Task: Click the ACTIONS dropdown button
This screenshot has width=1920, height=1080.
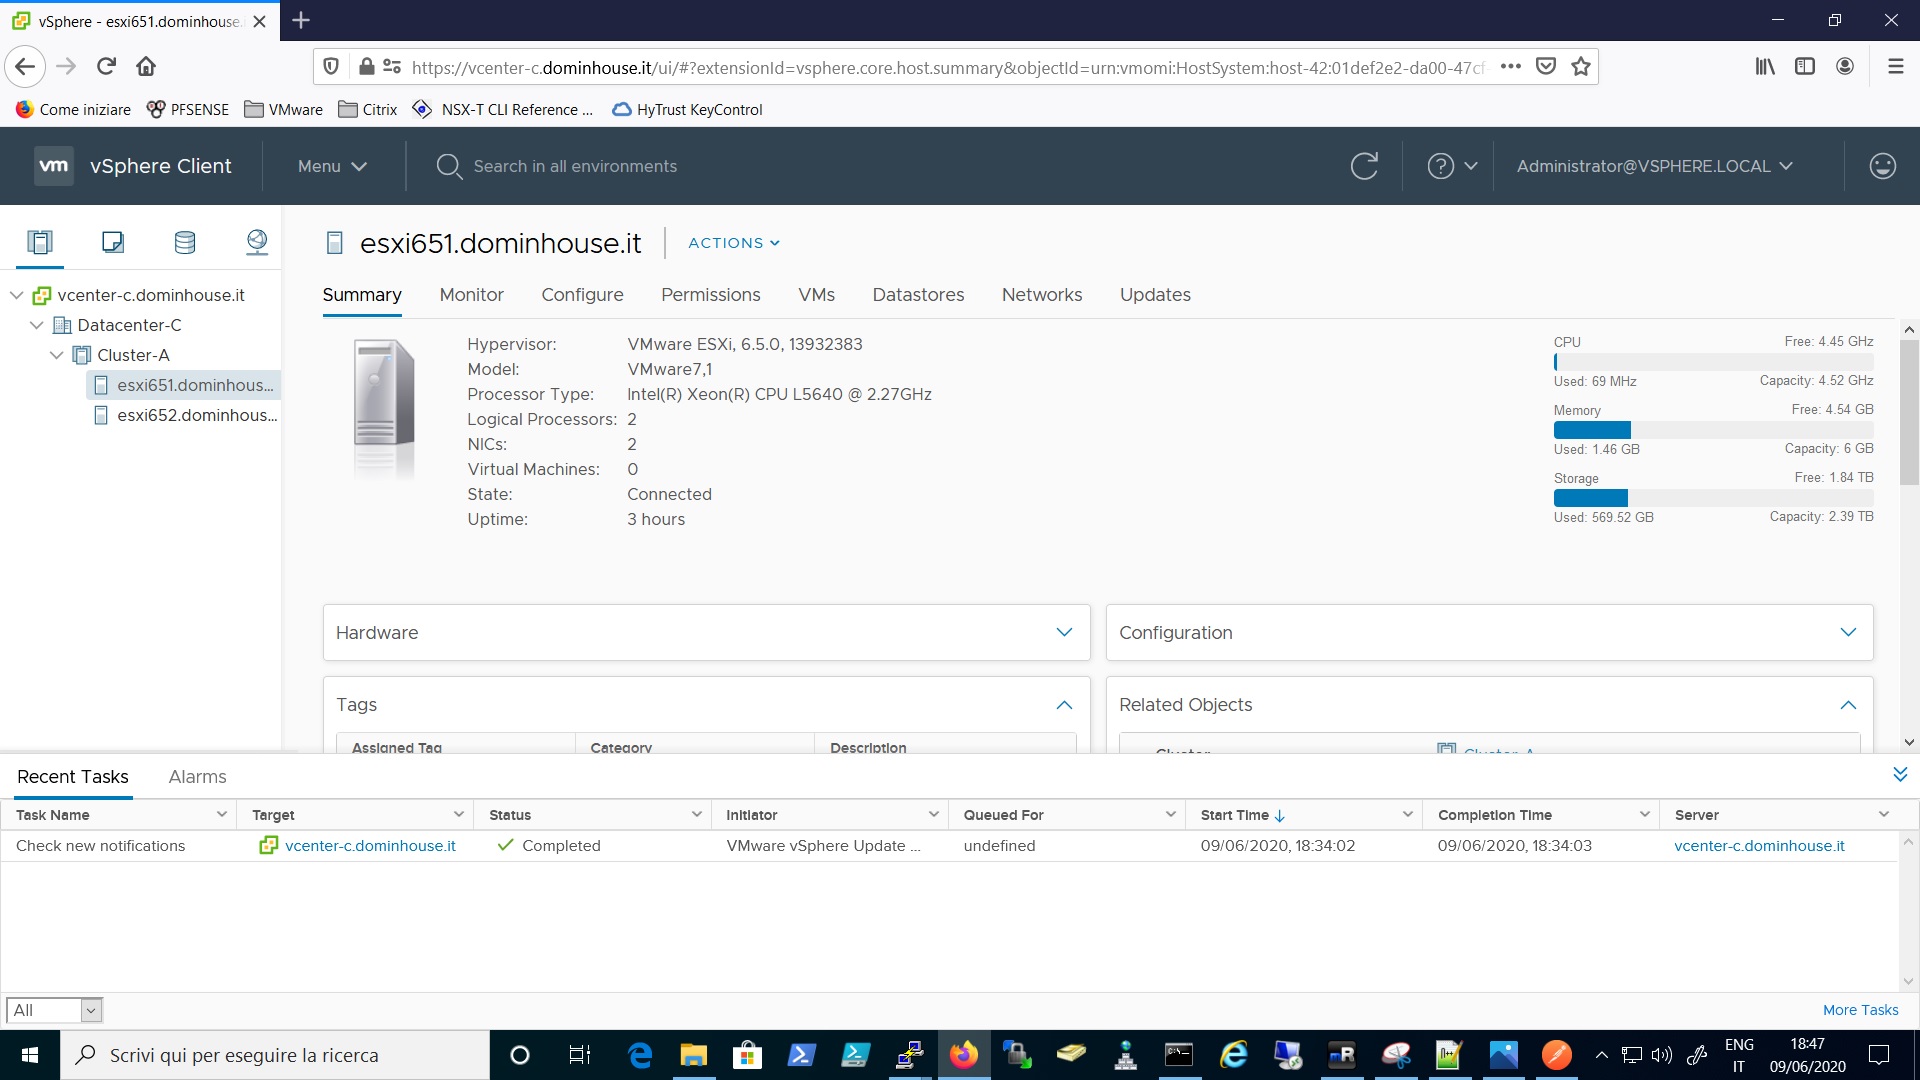Action: [732, 243]
